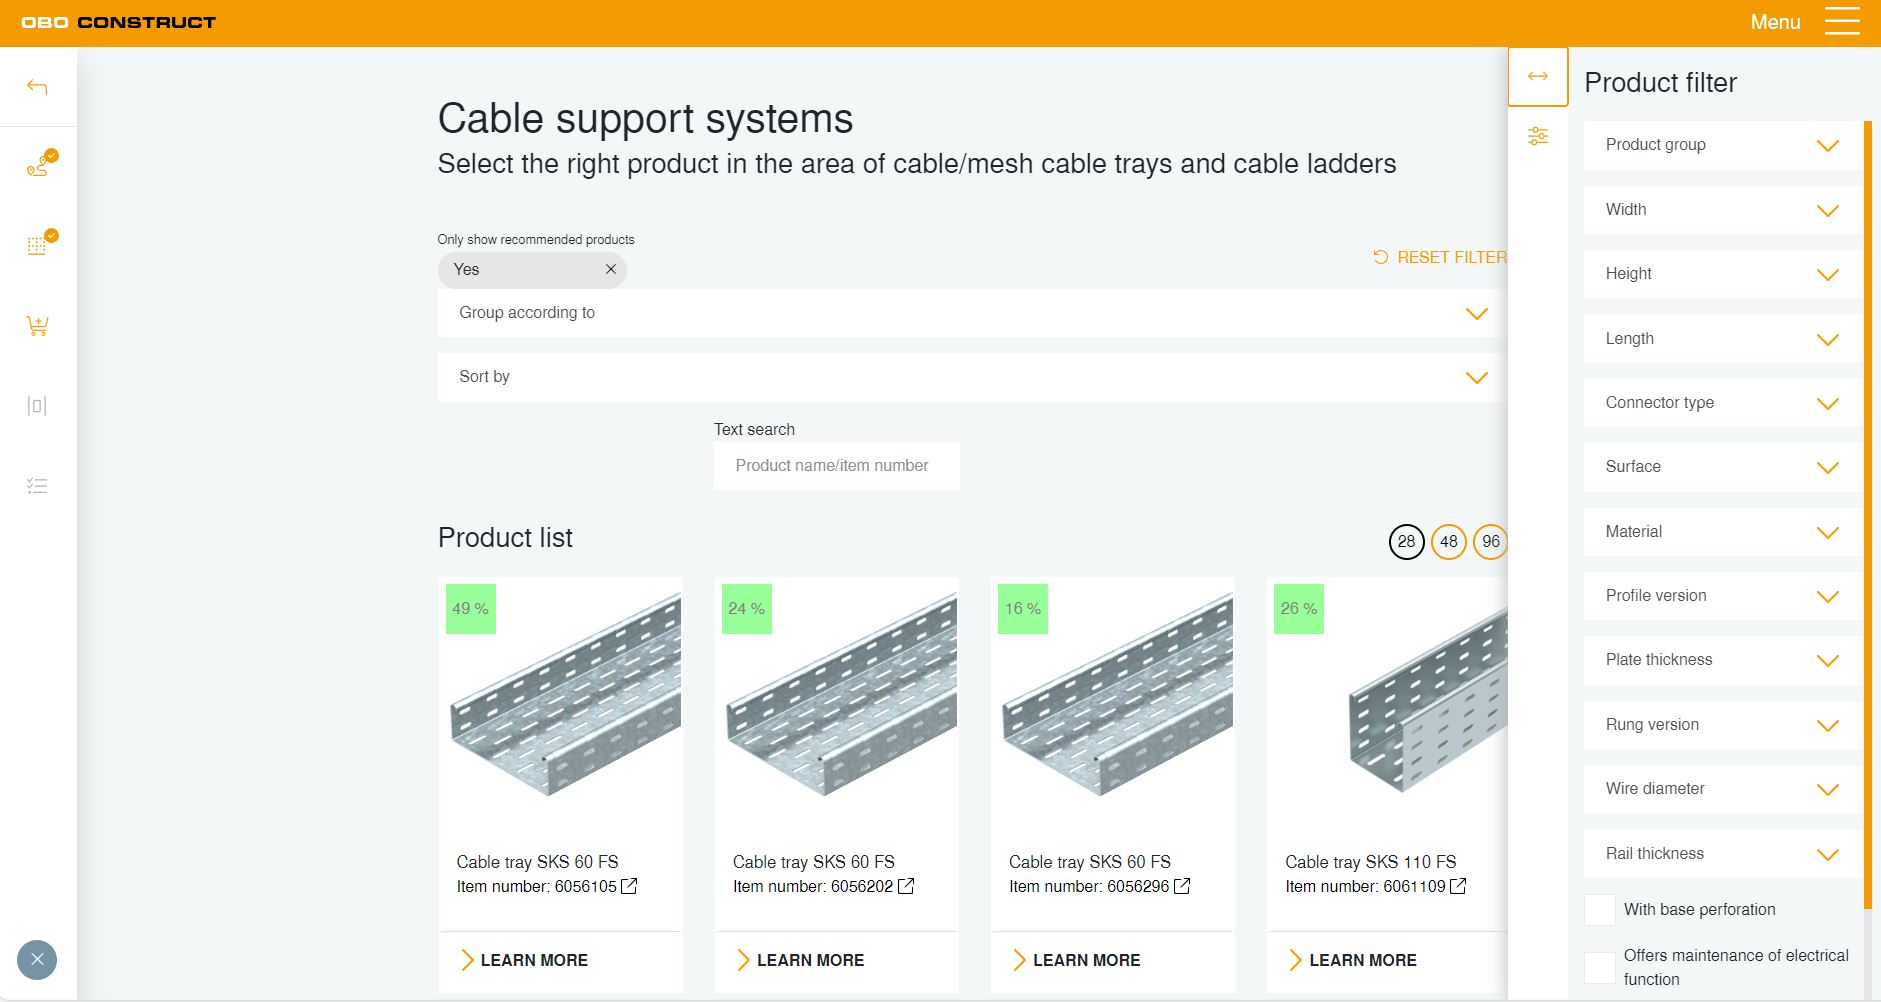The width and height of the screenshot is (1881, 1002).
Task: Click LEARN MORE for Cable tray SKS 110 FS
Action: [x=1362, y=960]
